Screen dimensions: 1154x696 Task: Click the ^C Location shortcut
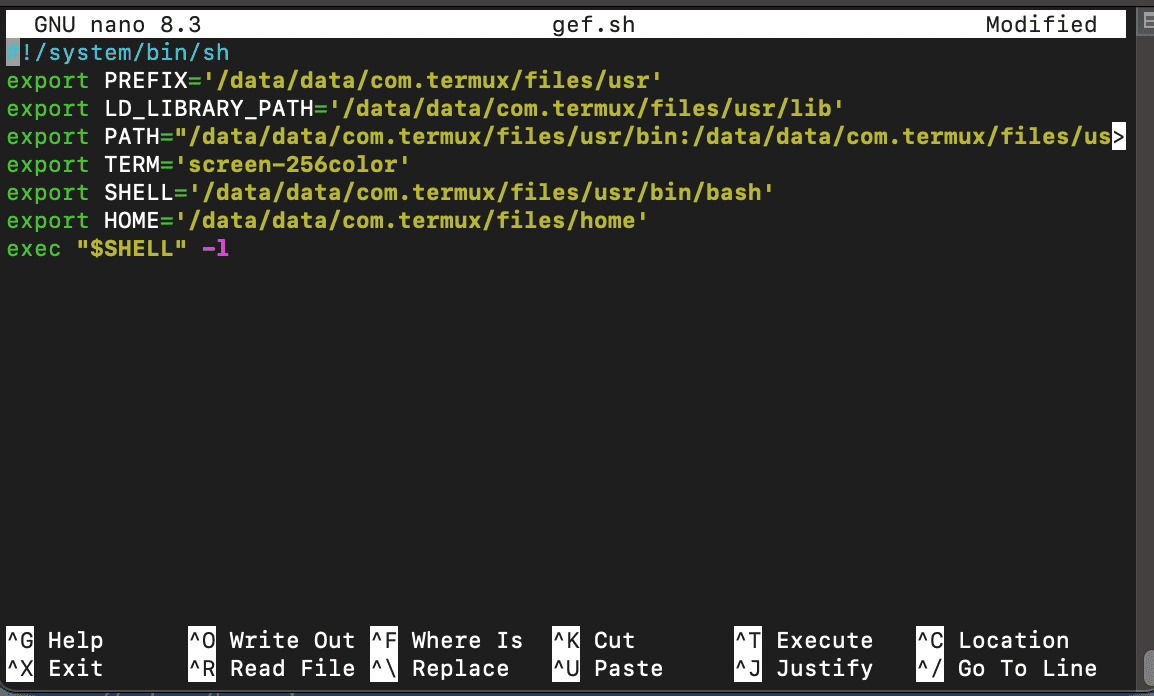pyautogui.click(x=993, y=640)
